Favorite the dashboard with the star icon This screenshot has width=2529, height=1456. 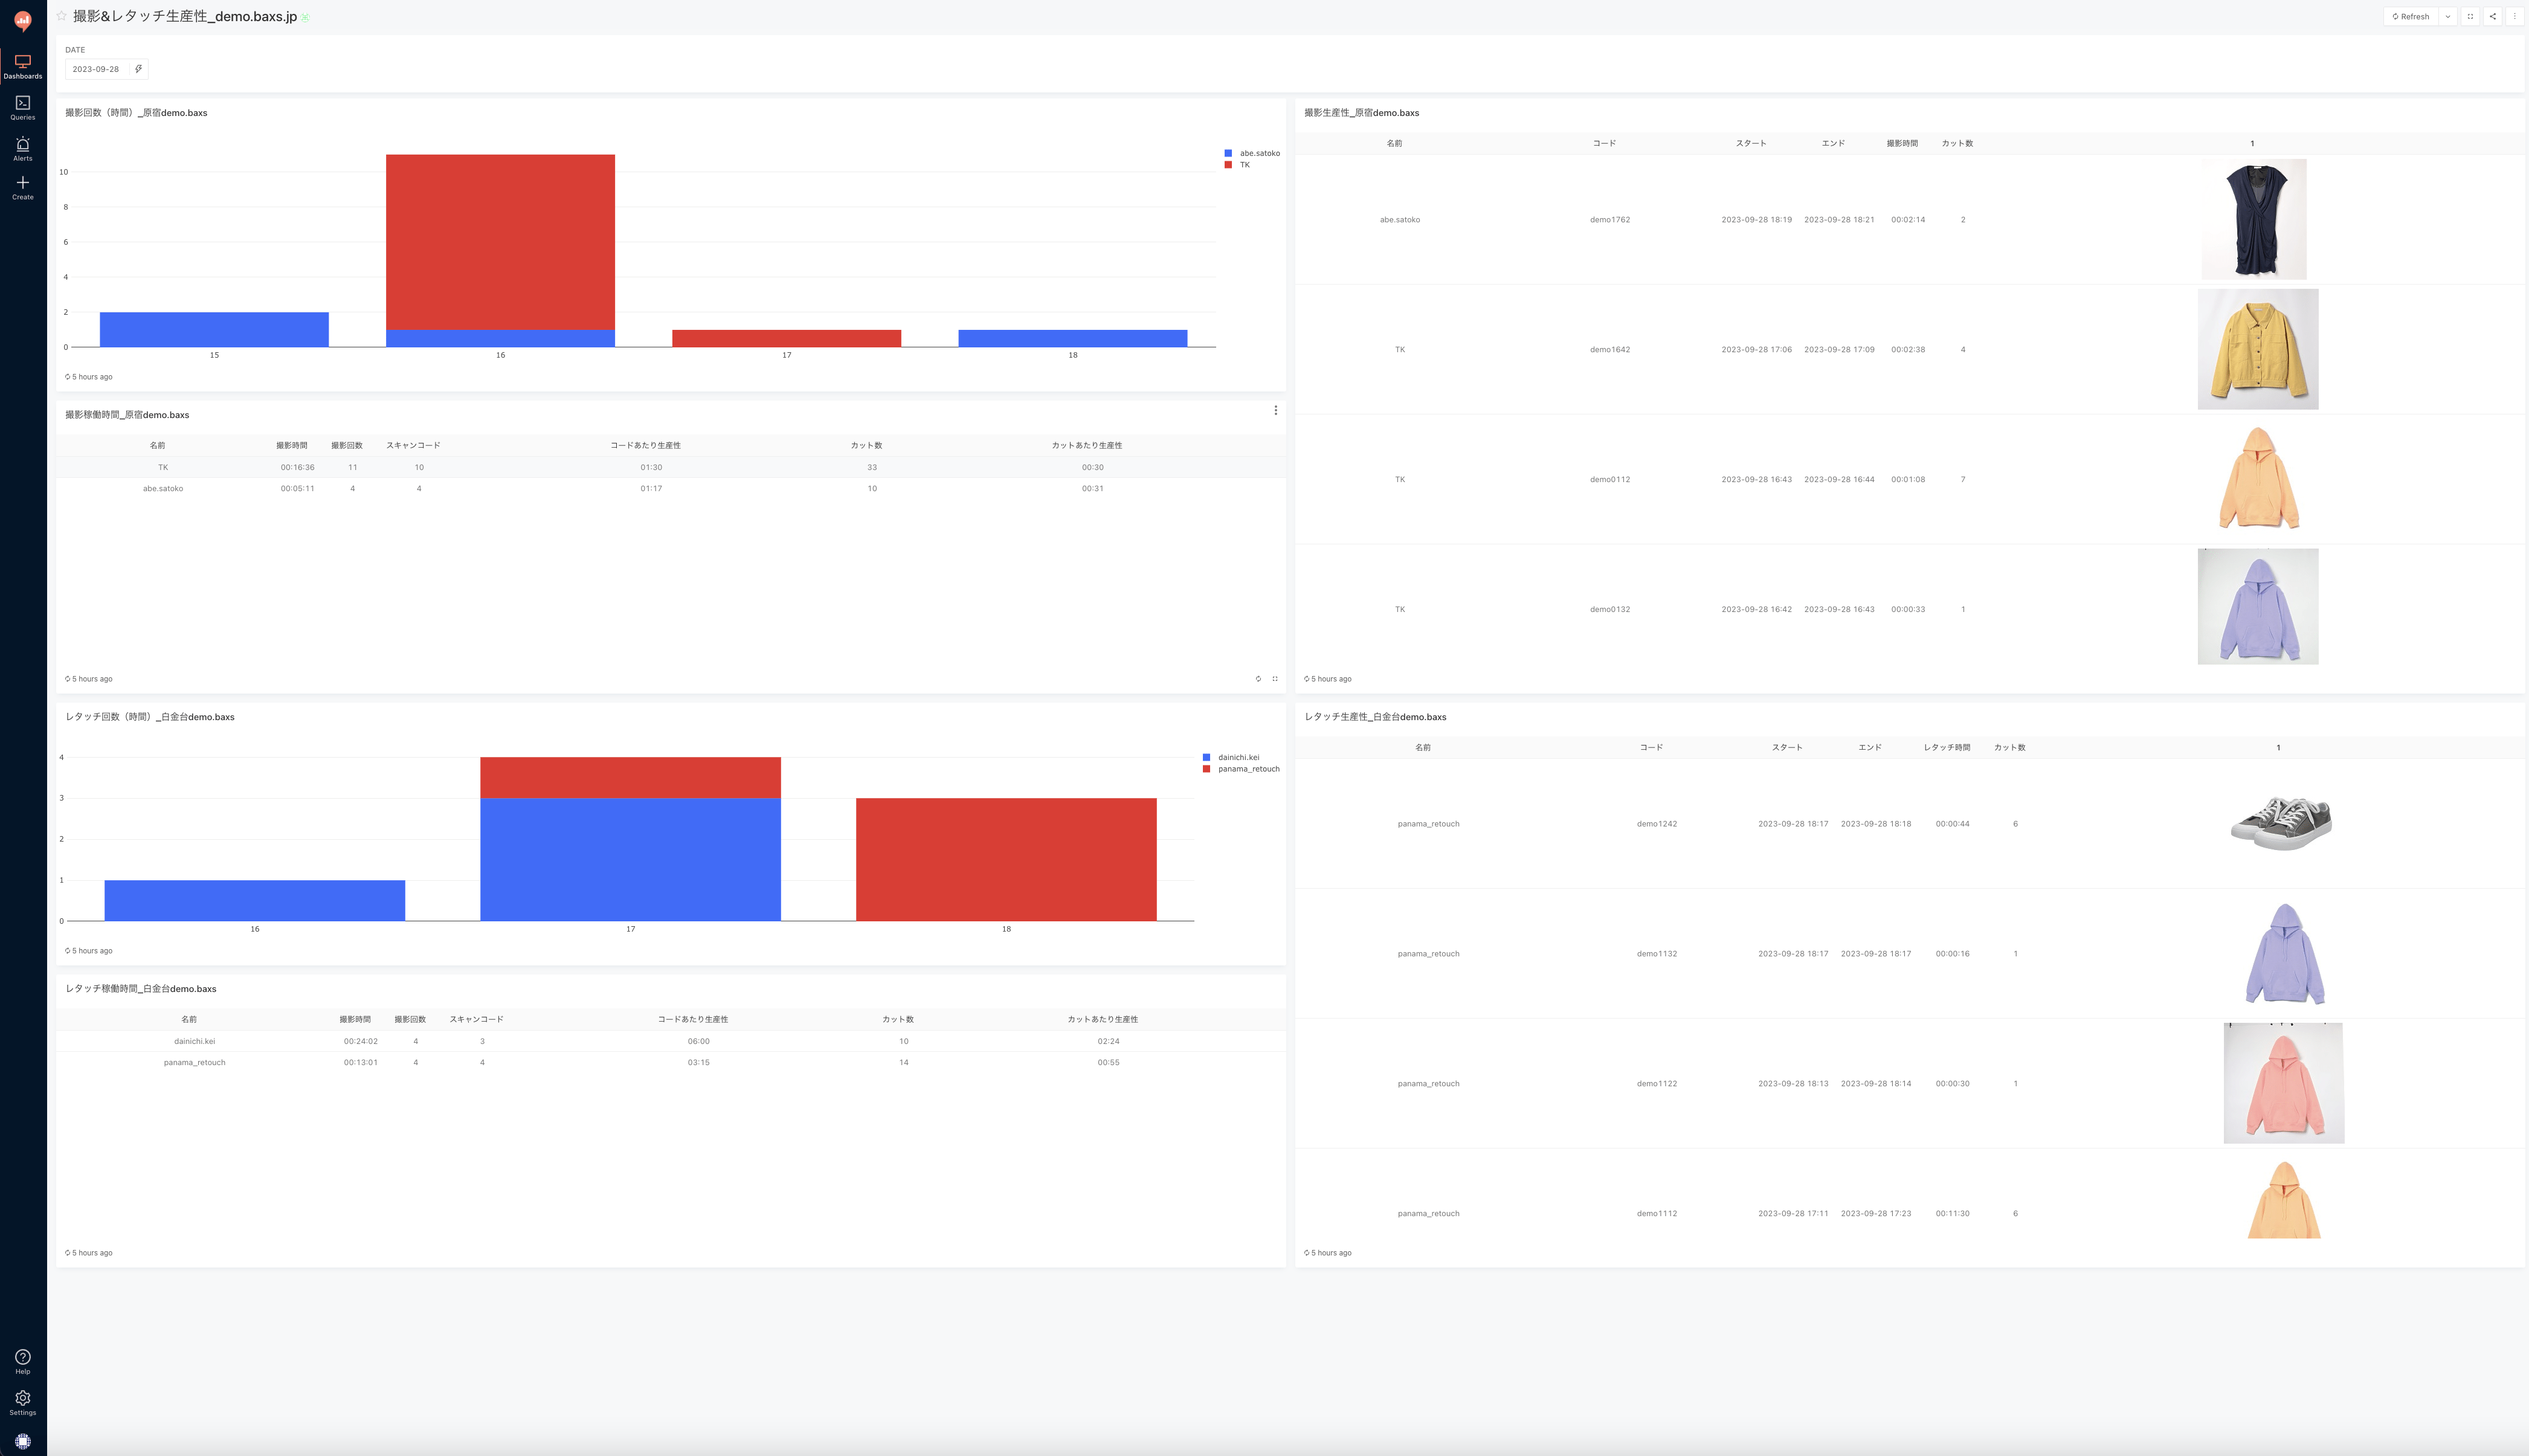[x=62, y=16]
